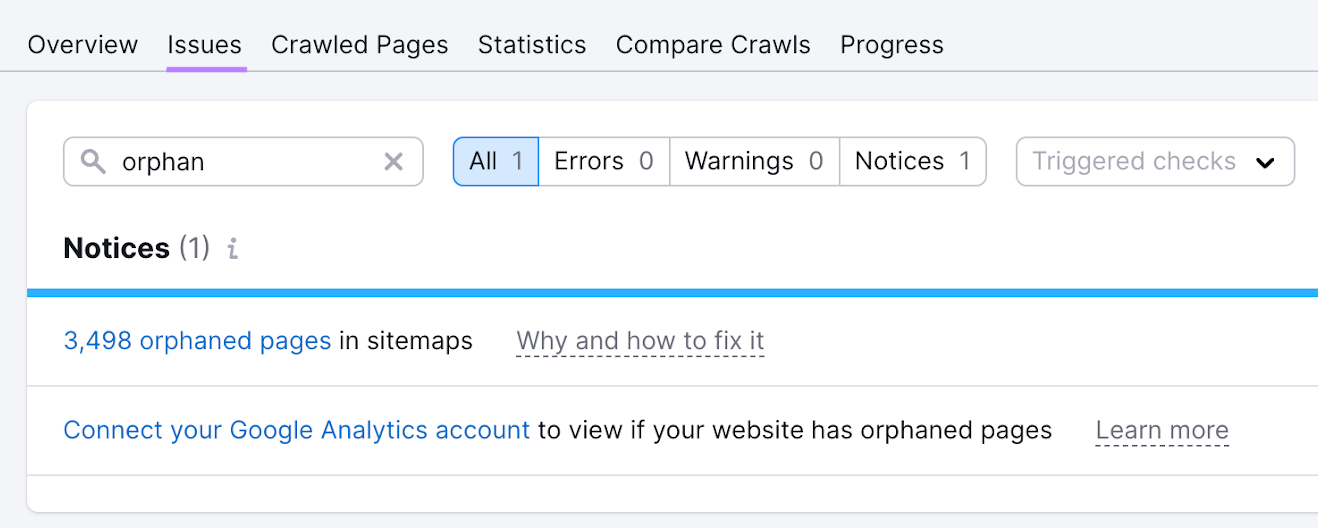The width and height of the screenshot is (1318, 528).
Task: Click the search magnifier icon
Action: point(93,162)
